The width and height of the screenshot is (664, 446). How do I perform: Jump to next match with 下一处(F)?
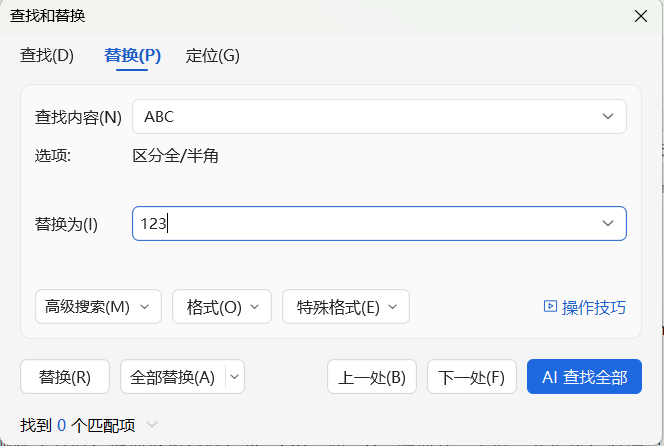(472, 377)
